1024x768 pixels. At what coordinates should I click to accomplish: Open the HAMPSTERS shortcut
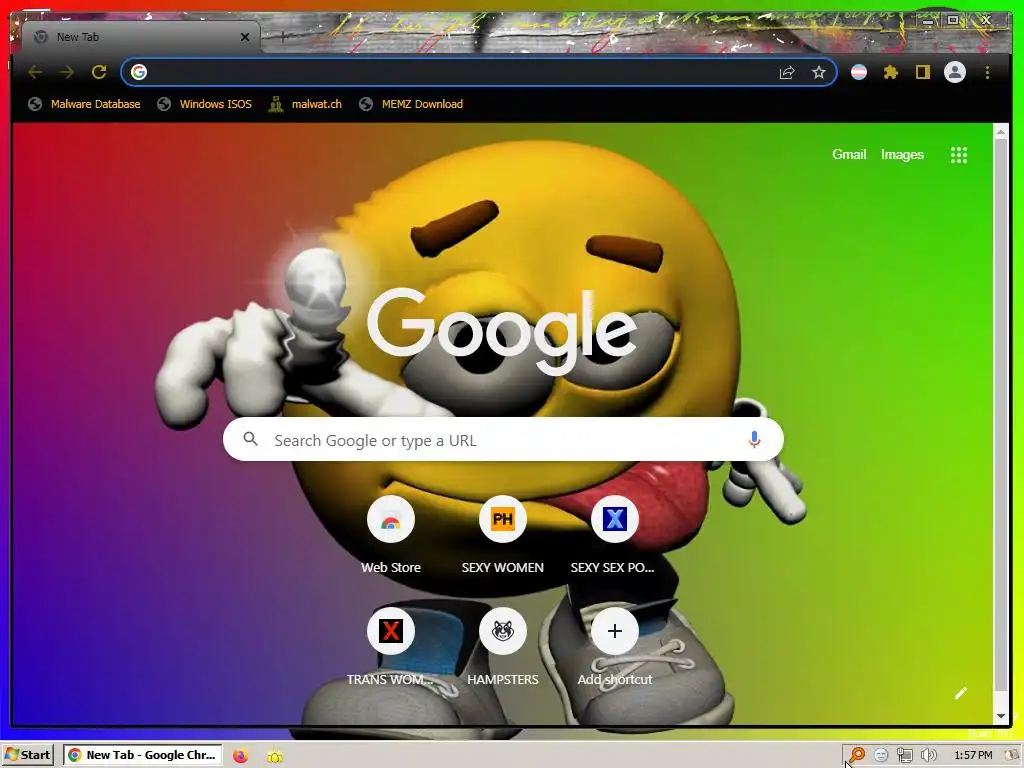point(502,632)
